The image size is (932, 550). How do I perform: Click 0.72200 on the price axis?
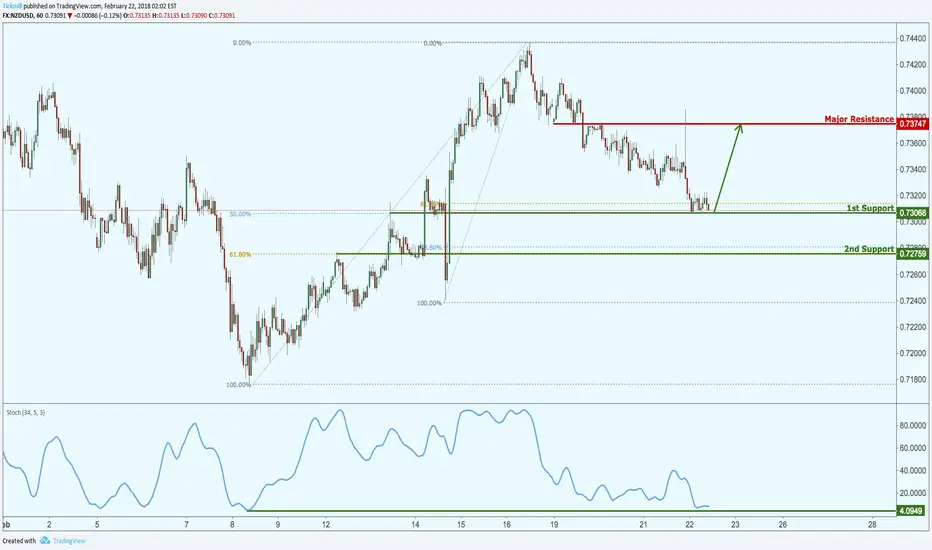coord(912,327)
